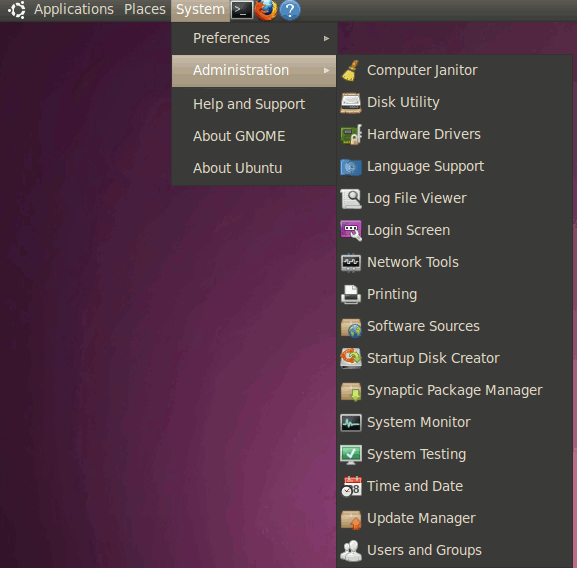Choose the Login Screen label
The width and height of the screenshot is (577, 568).
pyautogui.click(x=408, y=231)
